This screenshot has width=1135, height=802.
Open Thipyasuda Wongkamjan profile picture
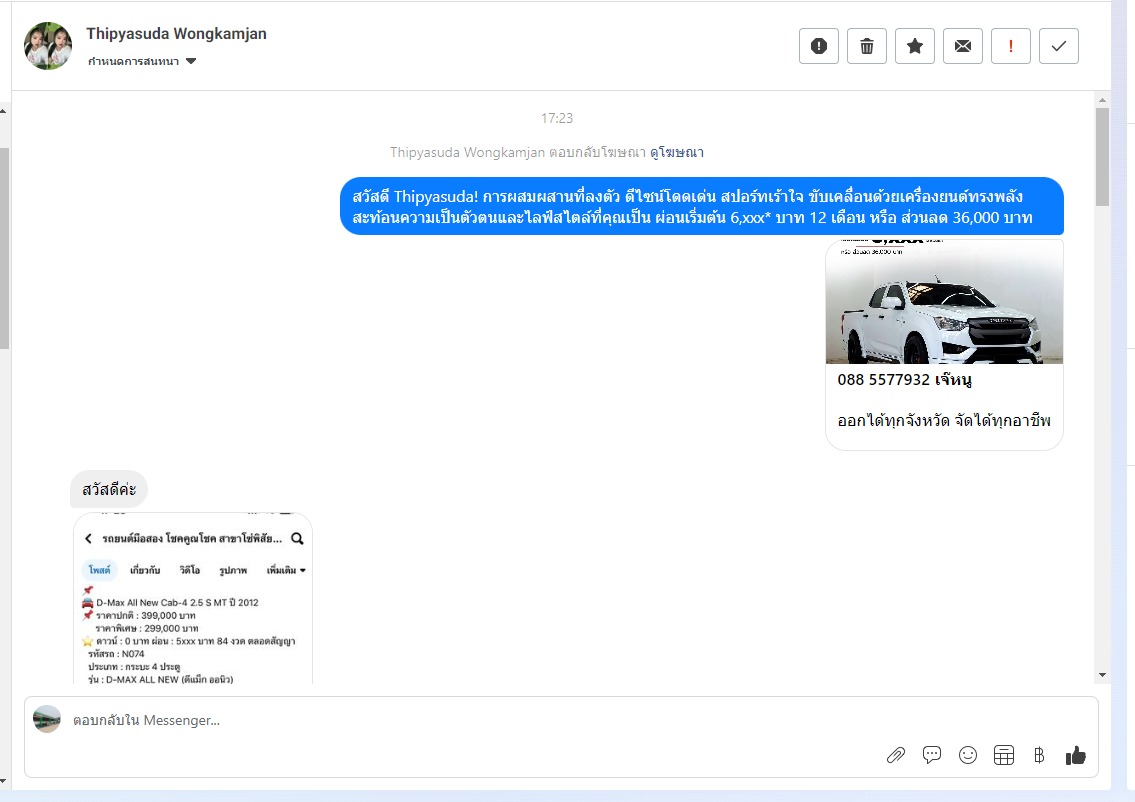[x=48, y=46]
